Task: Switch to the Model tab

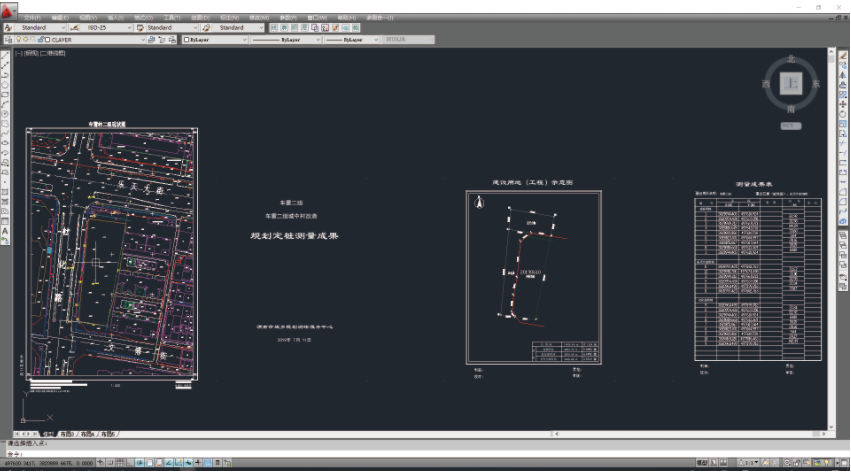Action: [x=48, y=435]
